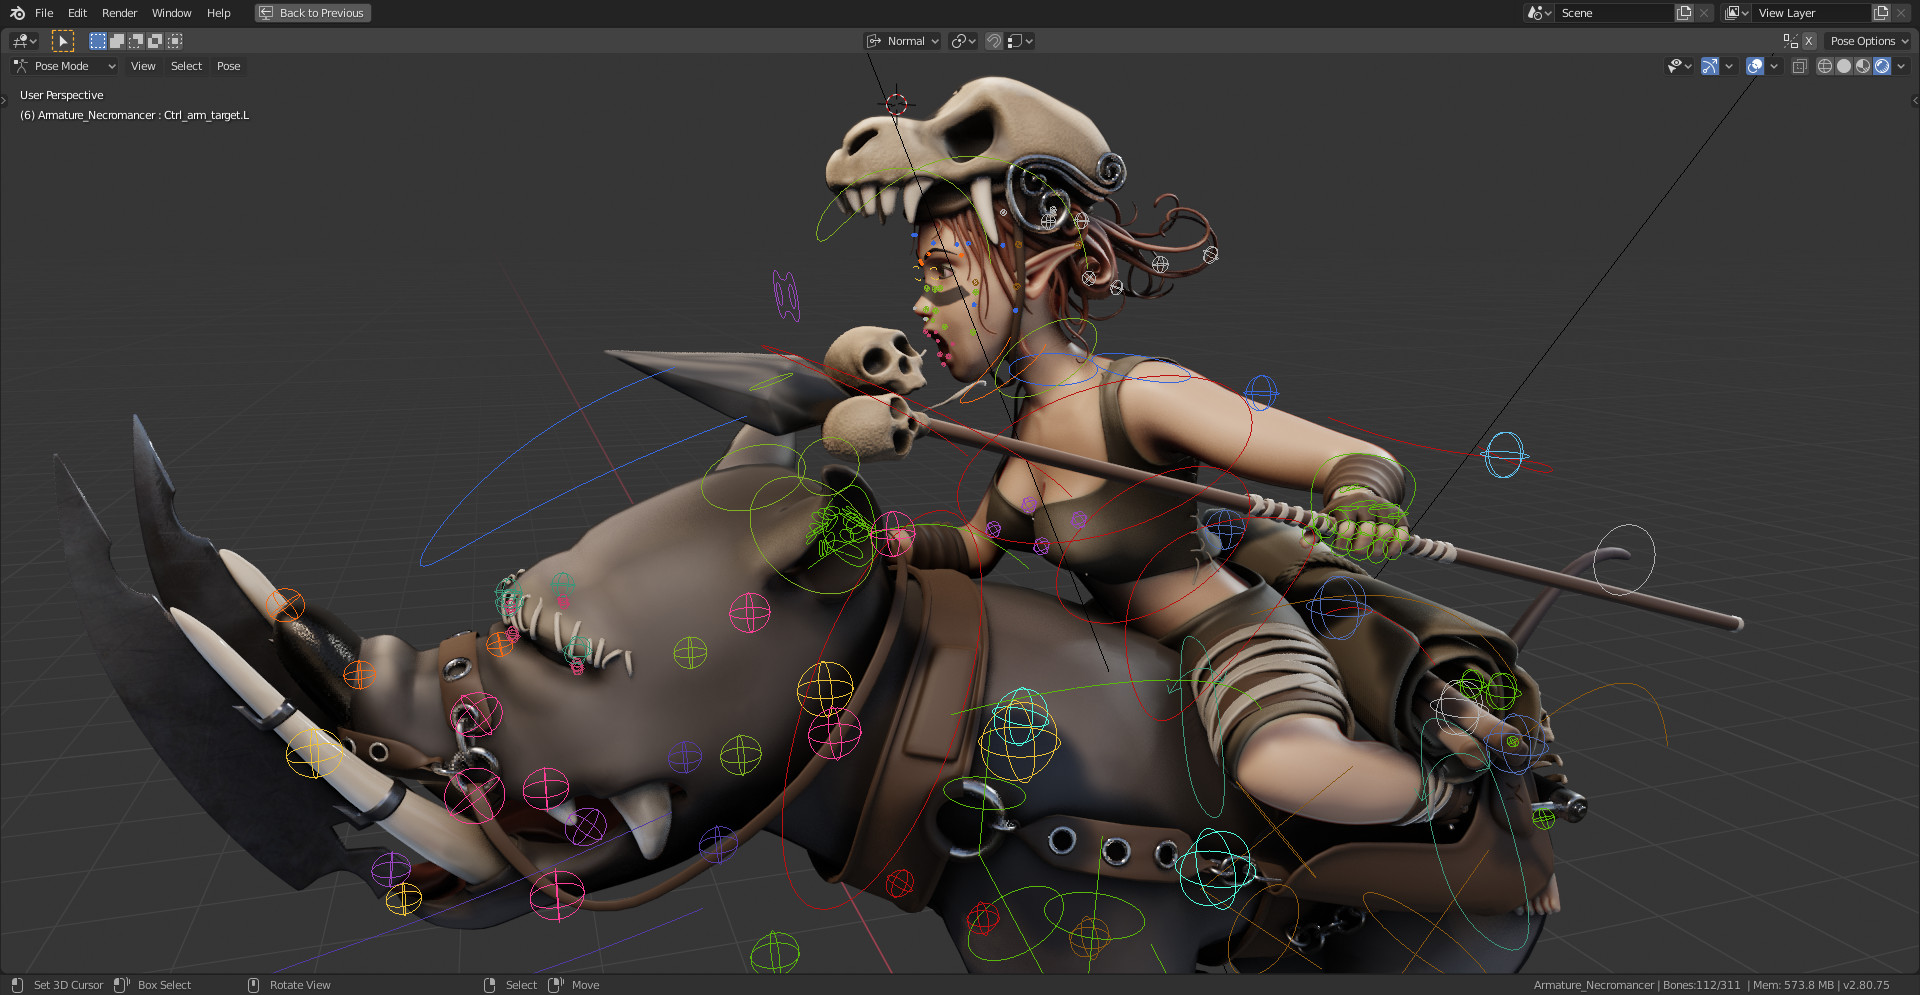Choose Extend existing selection mode
Image resolution: width=1920 pixels, height=995 pixels.
116,41
